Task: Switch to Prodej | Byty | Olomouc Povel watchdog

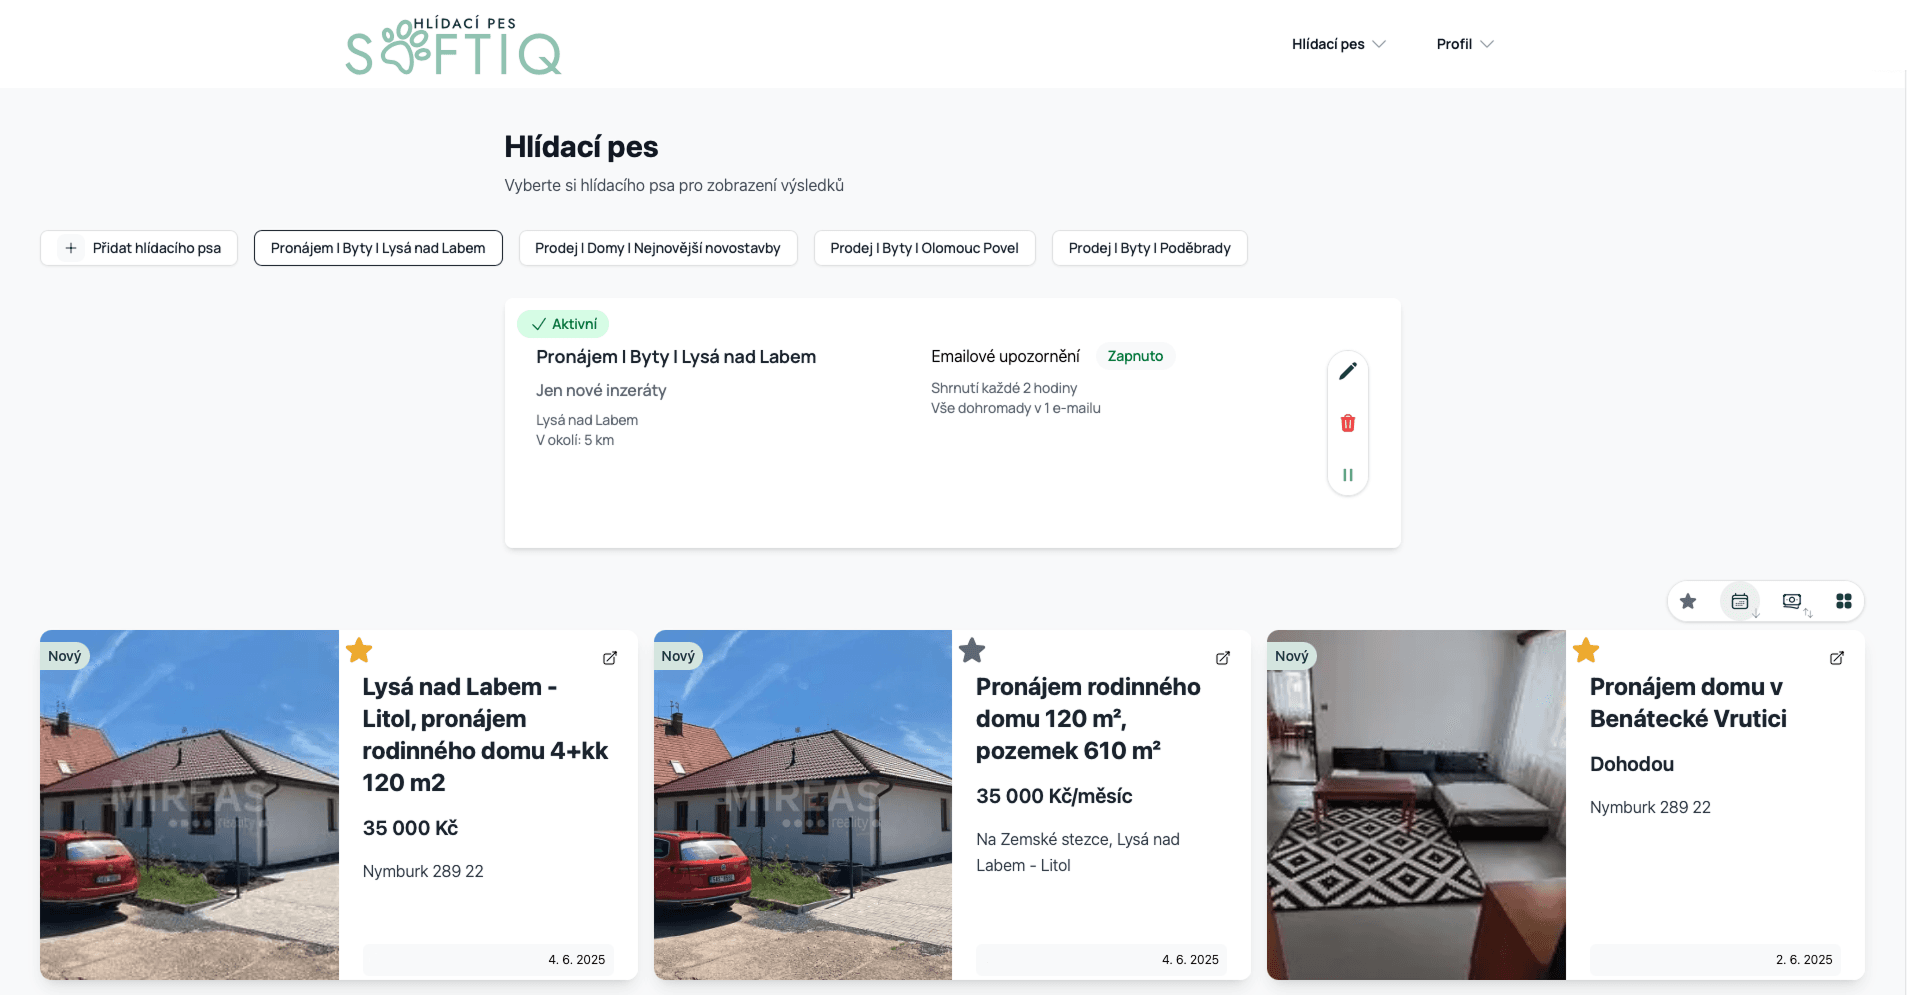Action: [x=924, y=248]
